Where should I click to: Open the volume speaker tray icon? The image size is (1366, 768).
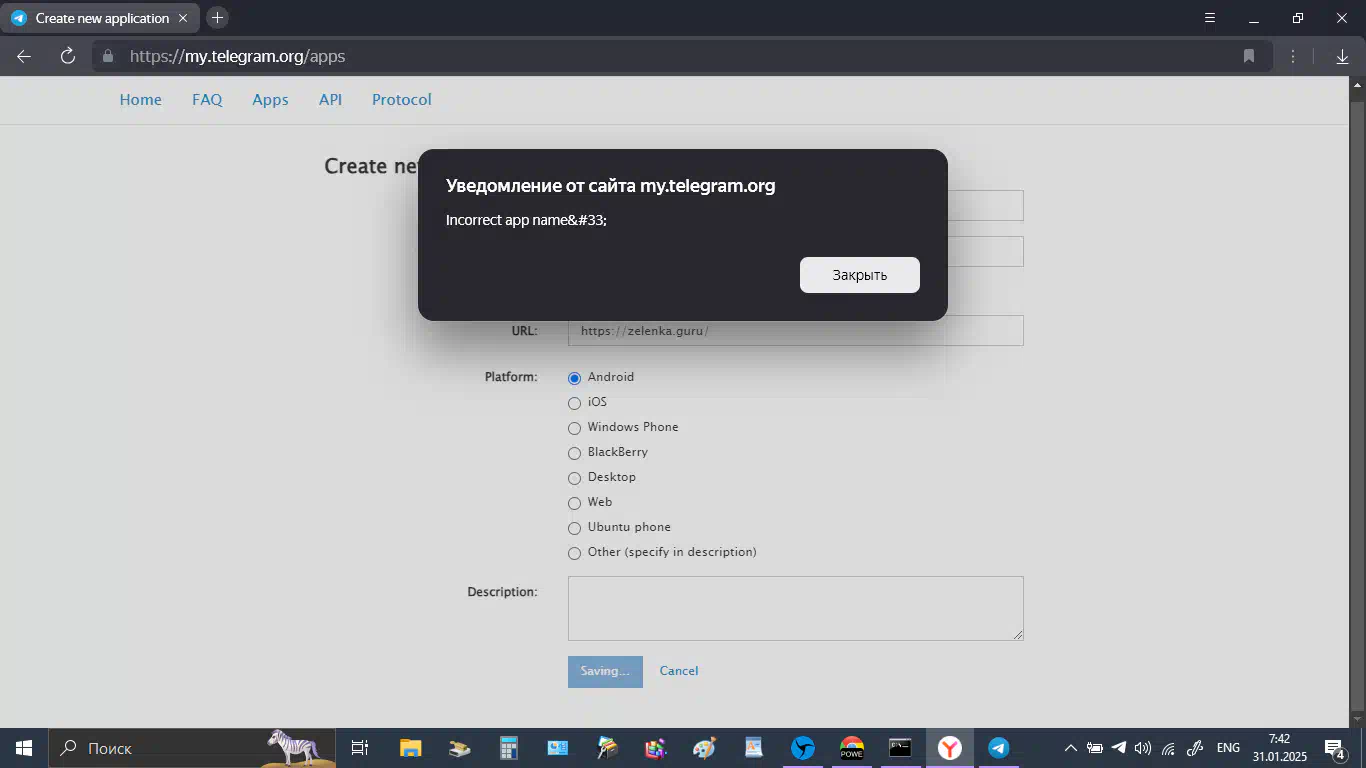click(1143, 748)
